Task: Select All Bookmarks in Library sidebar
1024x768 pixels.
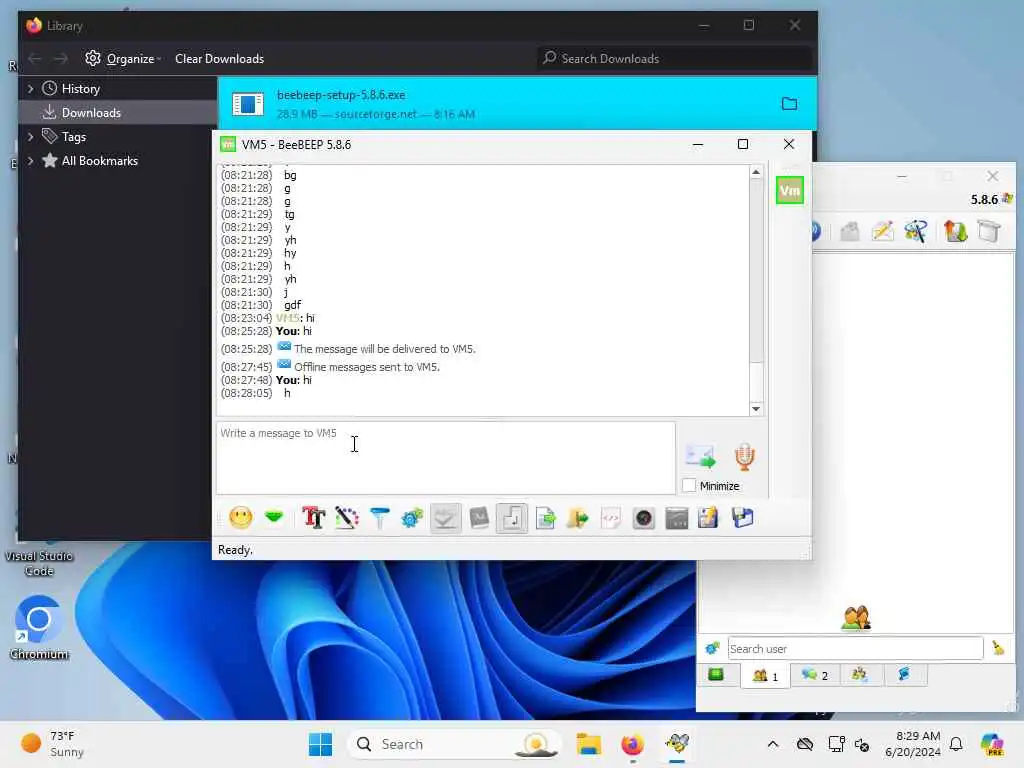Action: (x=118, y=161)
